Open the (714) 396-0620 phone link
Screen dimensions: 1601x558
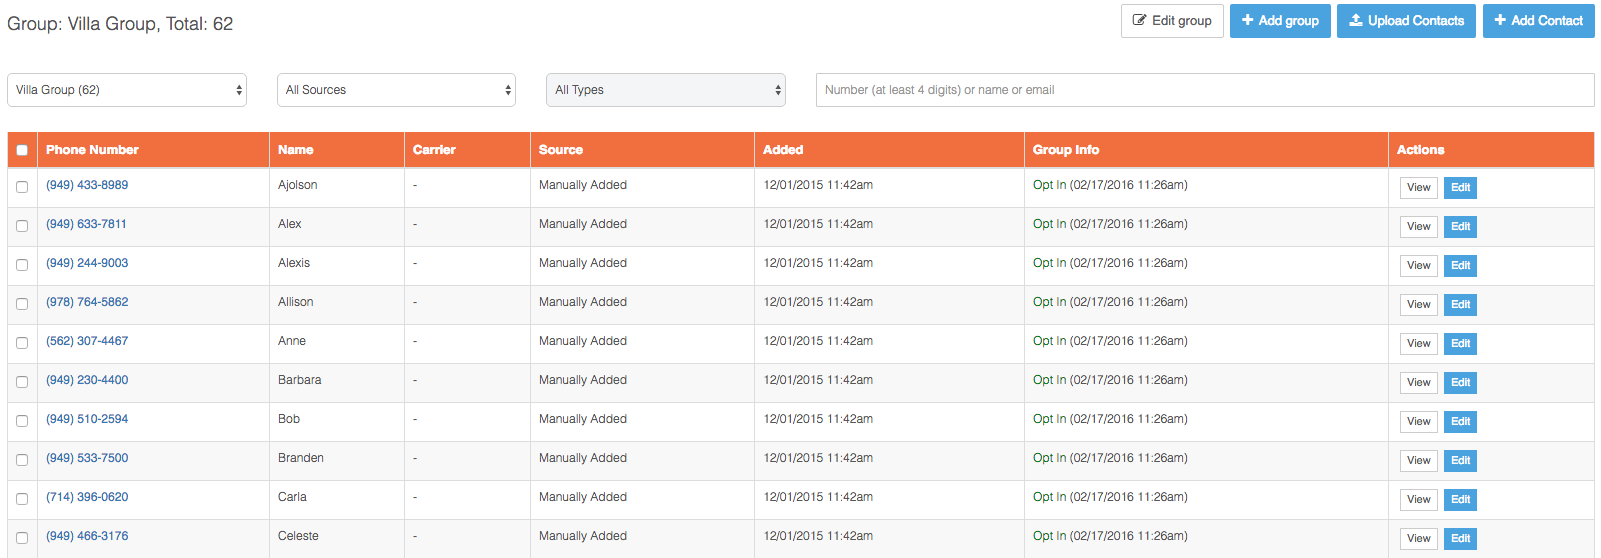point(87,497)
